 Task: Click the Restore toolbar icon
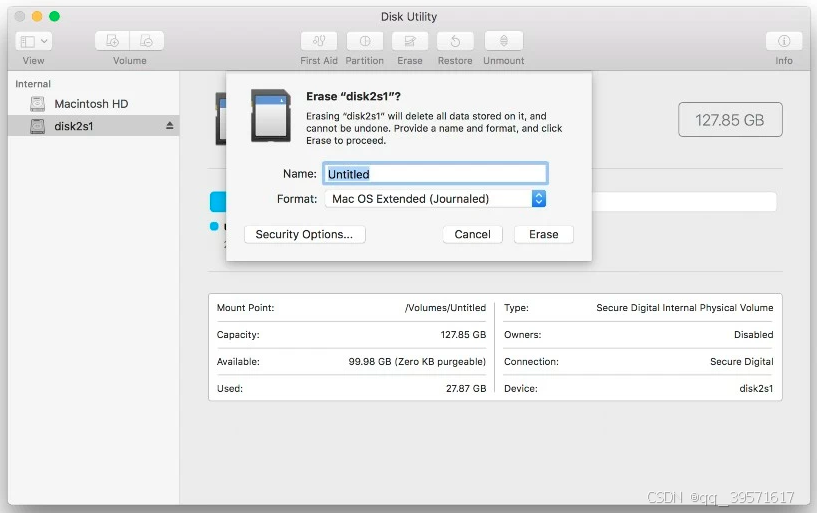455,41
